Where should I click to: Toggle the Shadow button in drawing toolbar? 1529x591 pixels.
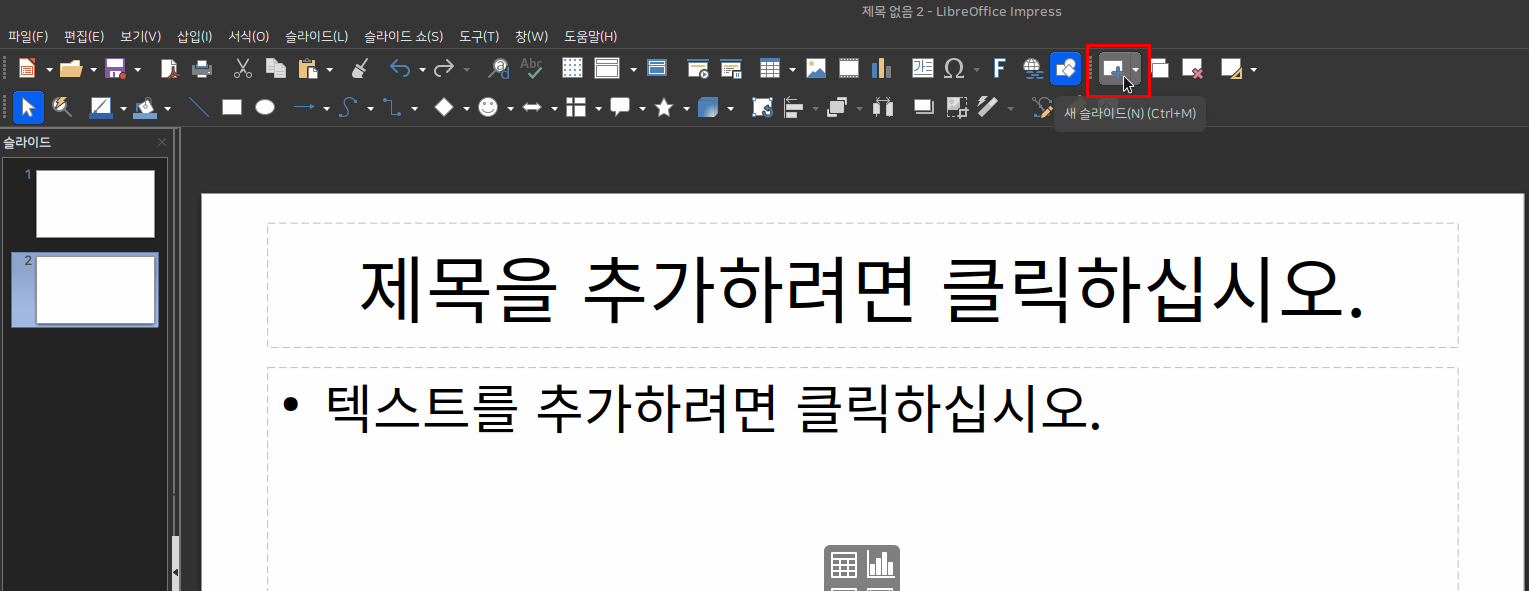(924, 107)
